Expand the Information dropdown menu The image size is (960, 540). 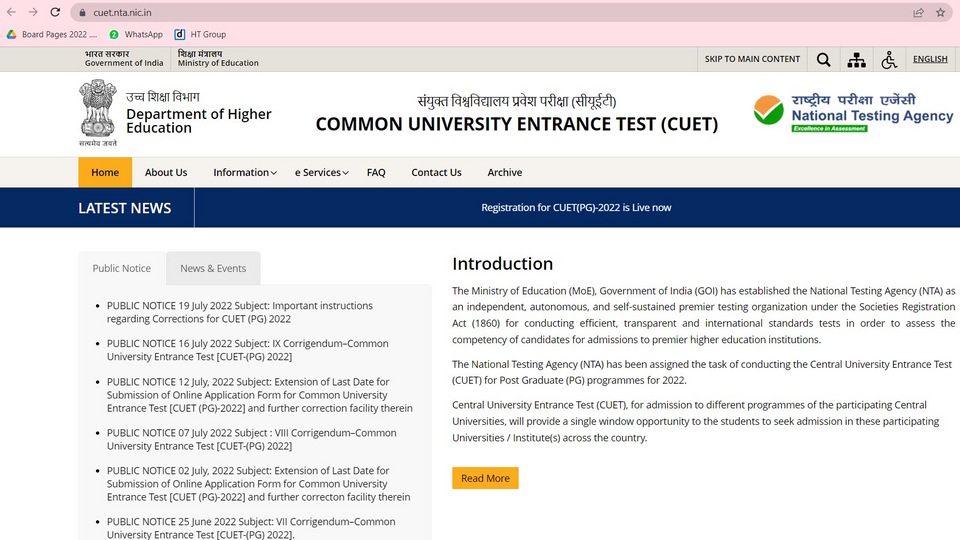click(x=244, y=173)
